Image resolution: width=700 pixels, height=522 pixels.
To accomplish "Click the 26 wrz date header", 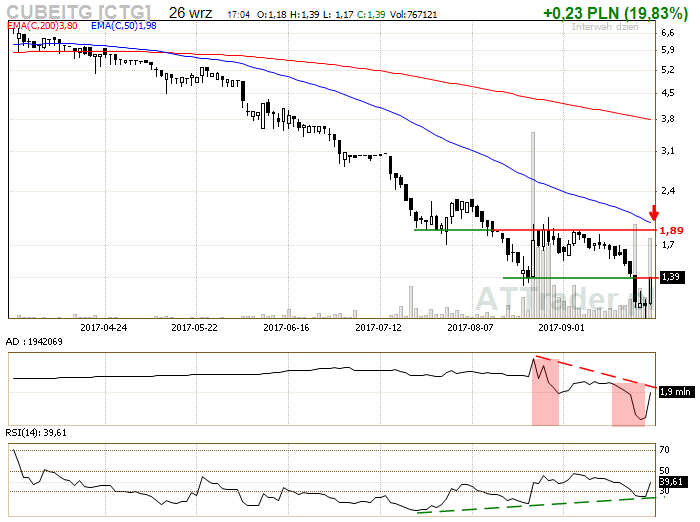I will 190,13.
